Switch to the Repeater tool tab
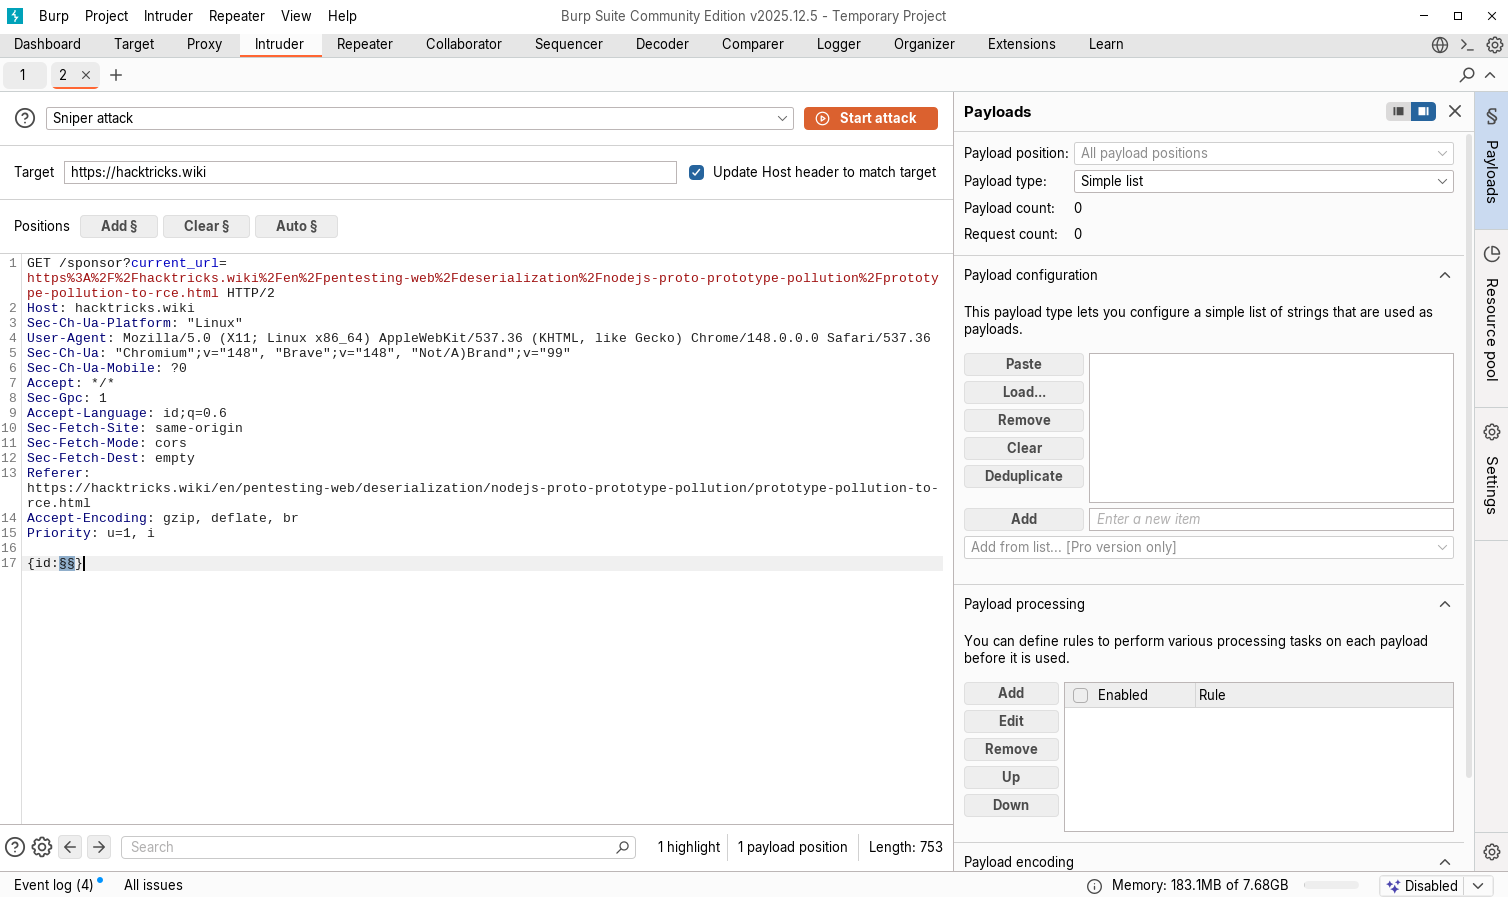The image size is (1508, 897). [x=365, y=44]
